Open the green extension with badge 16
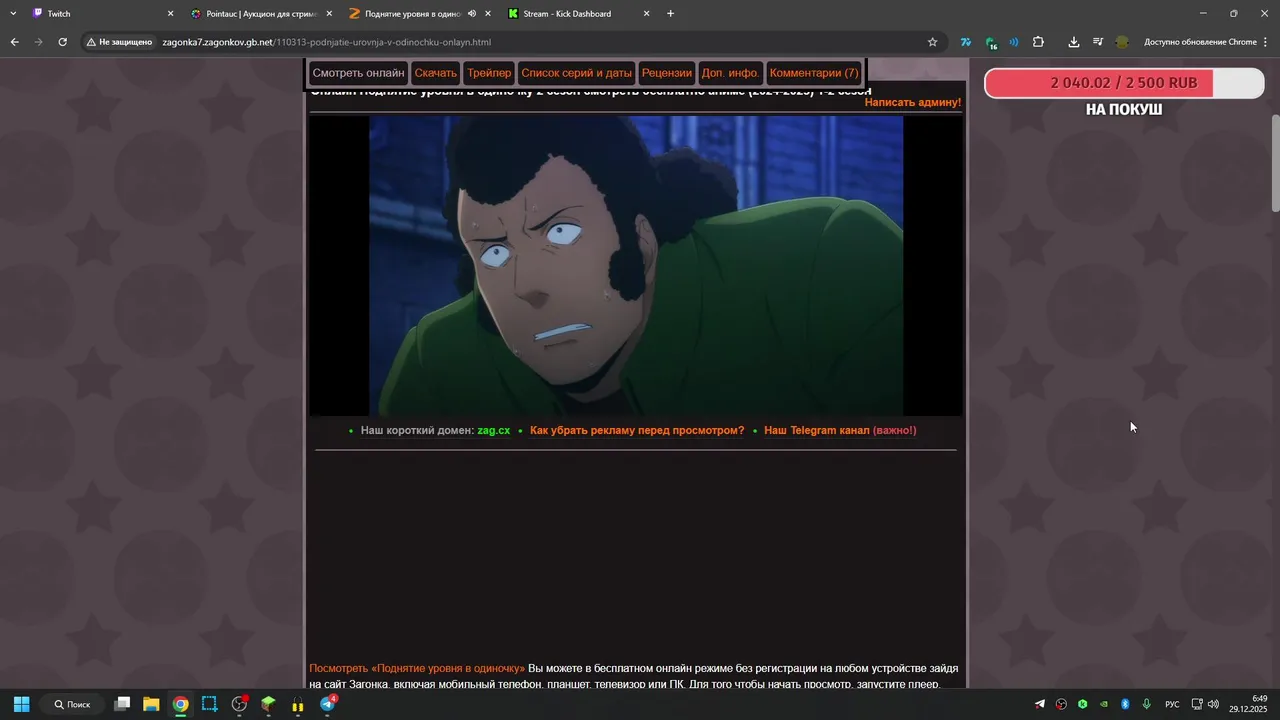The width and height of the screenshot is (1280, 720). click(x=990, y=42)
